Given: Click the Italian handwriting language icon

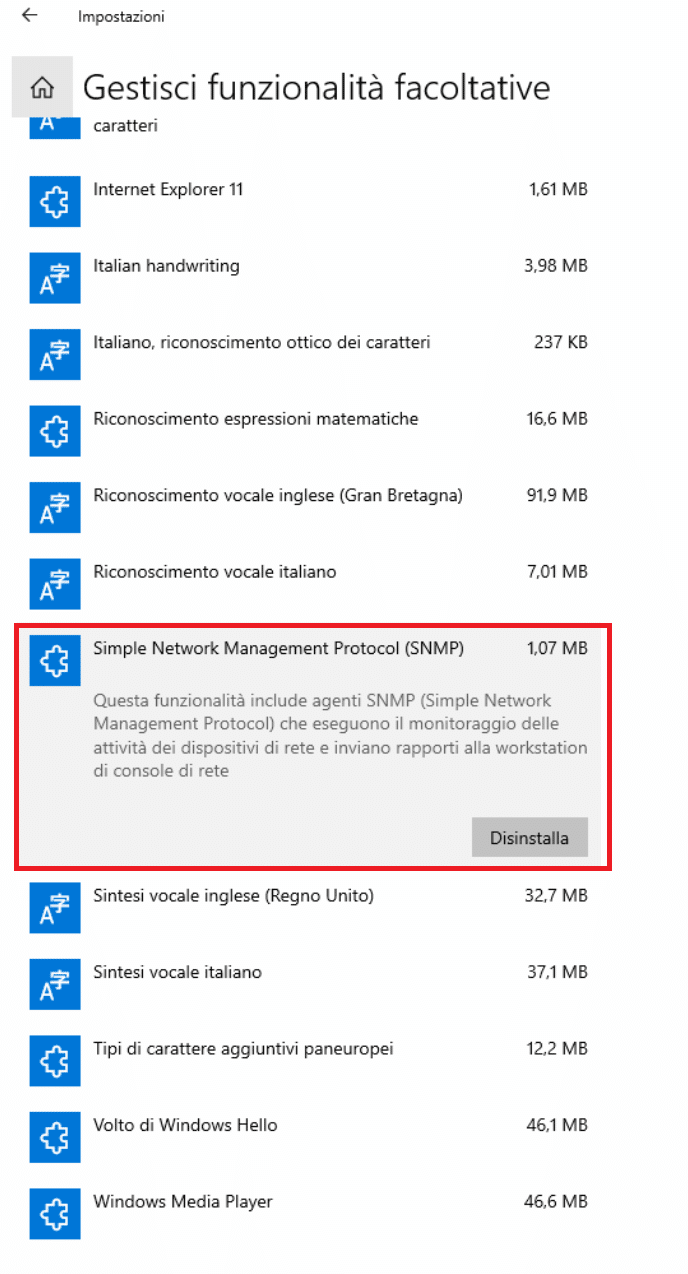Looking at the screenshot, I should click(x=52, y=278).
